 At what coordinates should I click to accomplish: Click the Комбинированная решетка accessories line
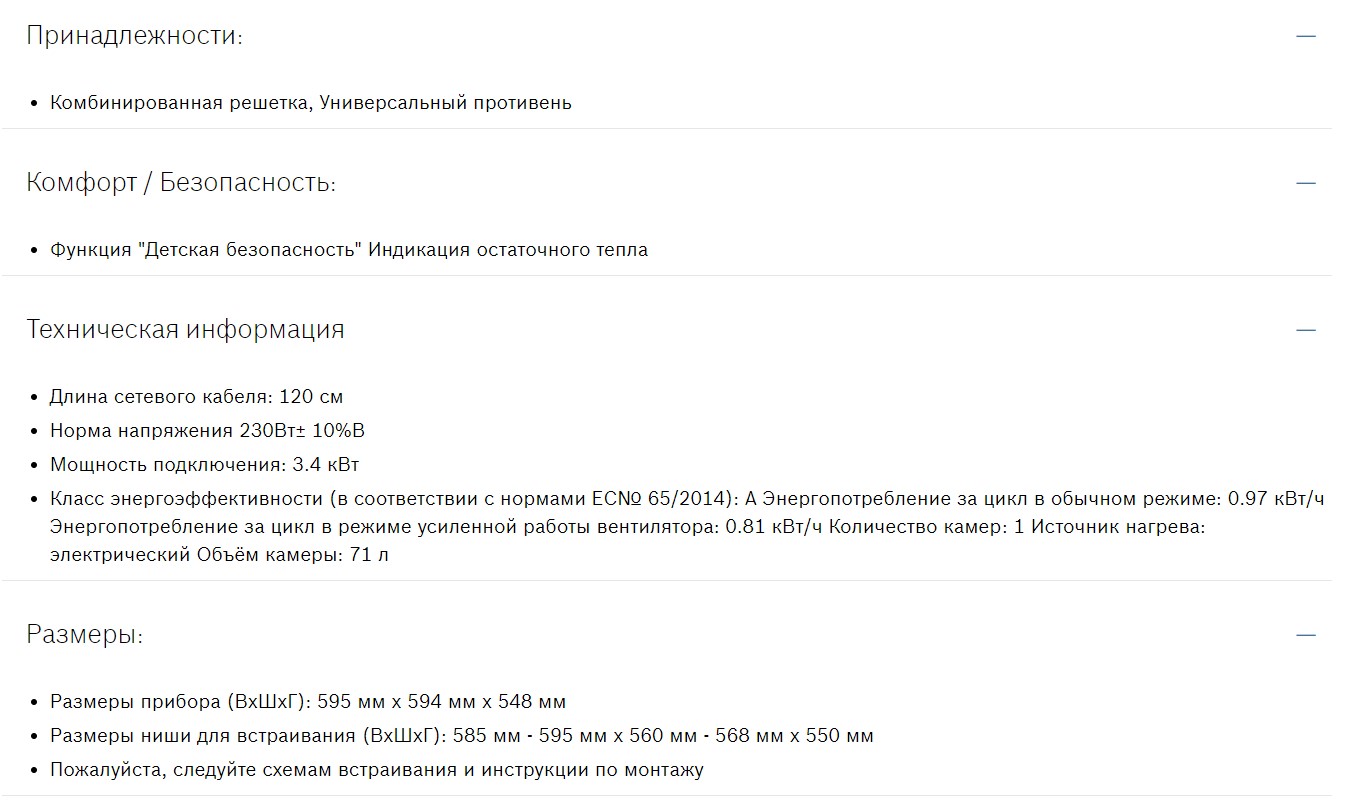310,102
